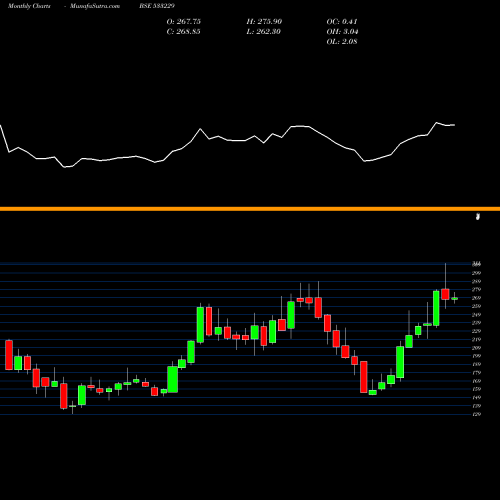Click the 'OL: 2.08' reading

click(342, 42)
